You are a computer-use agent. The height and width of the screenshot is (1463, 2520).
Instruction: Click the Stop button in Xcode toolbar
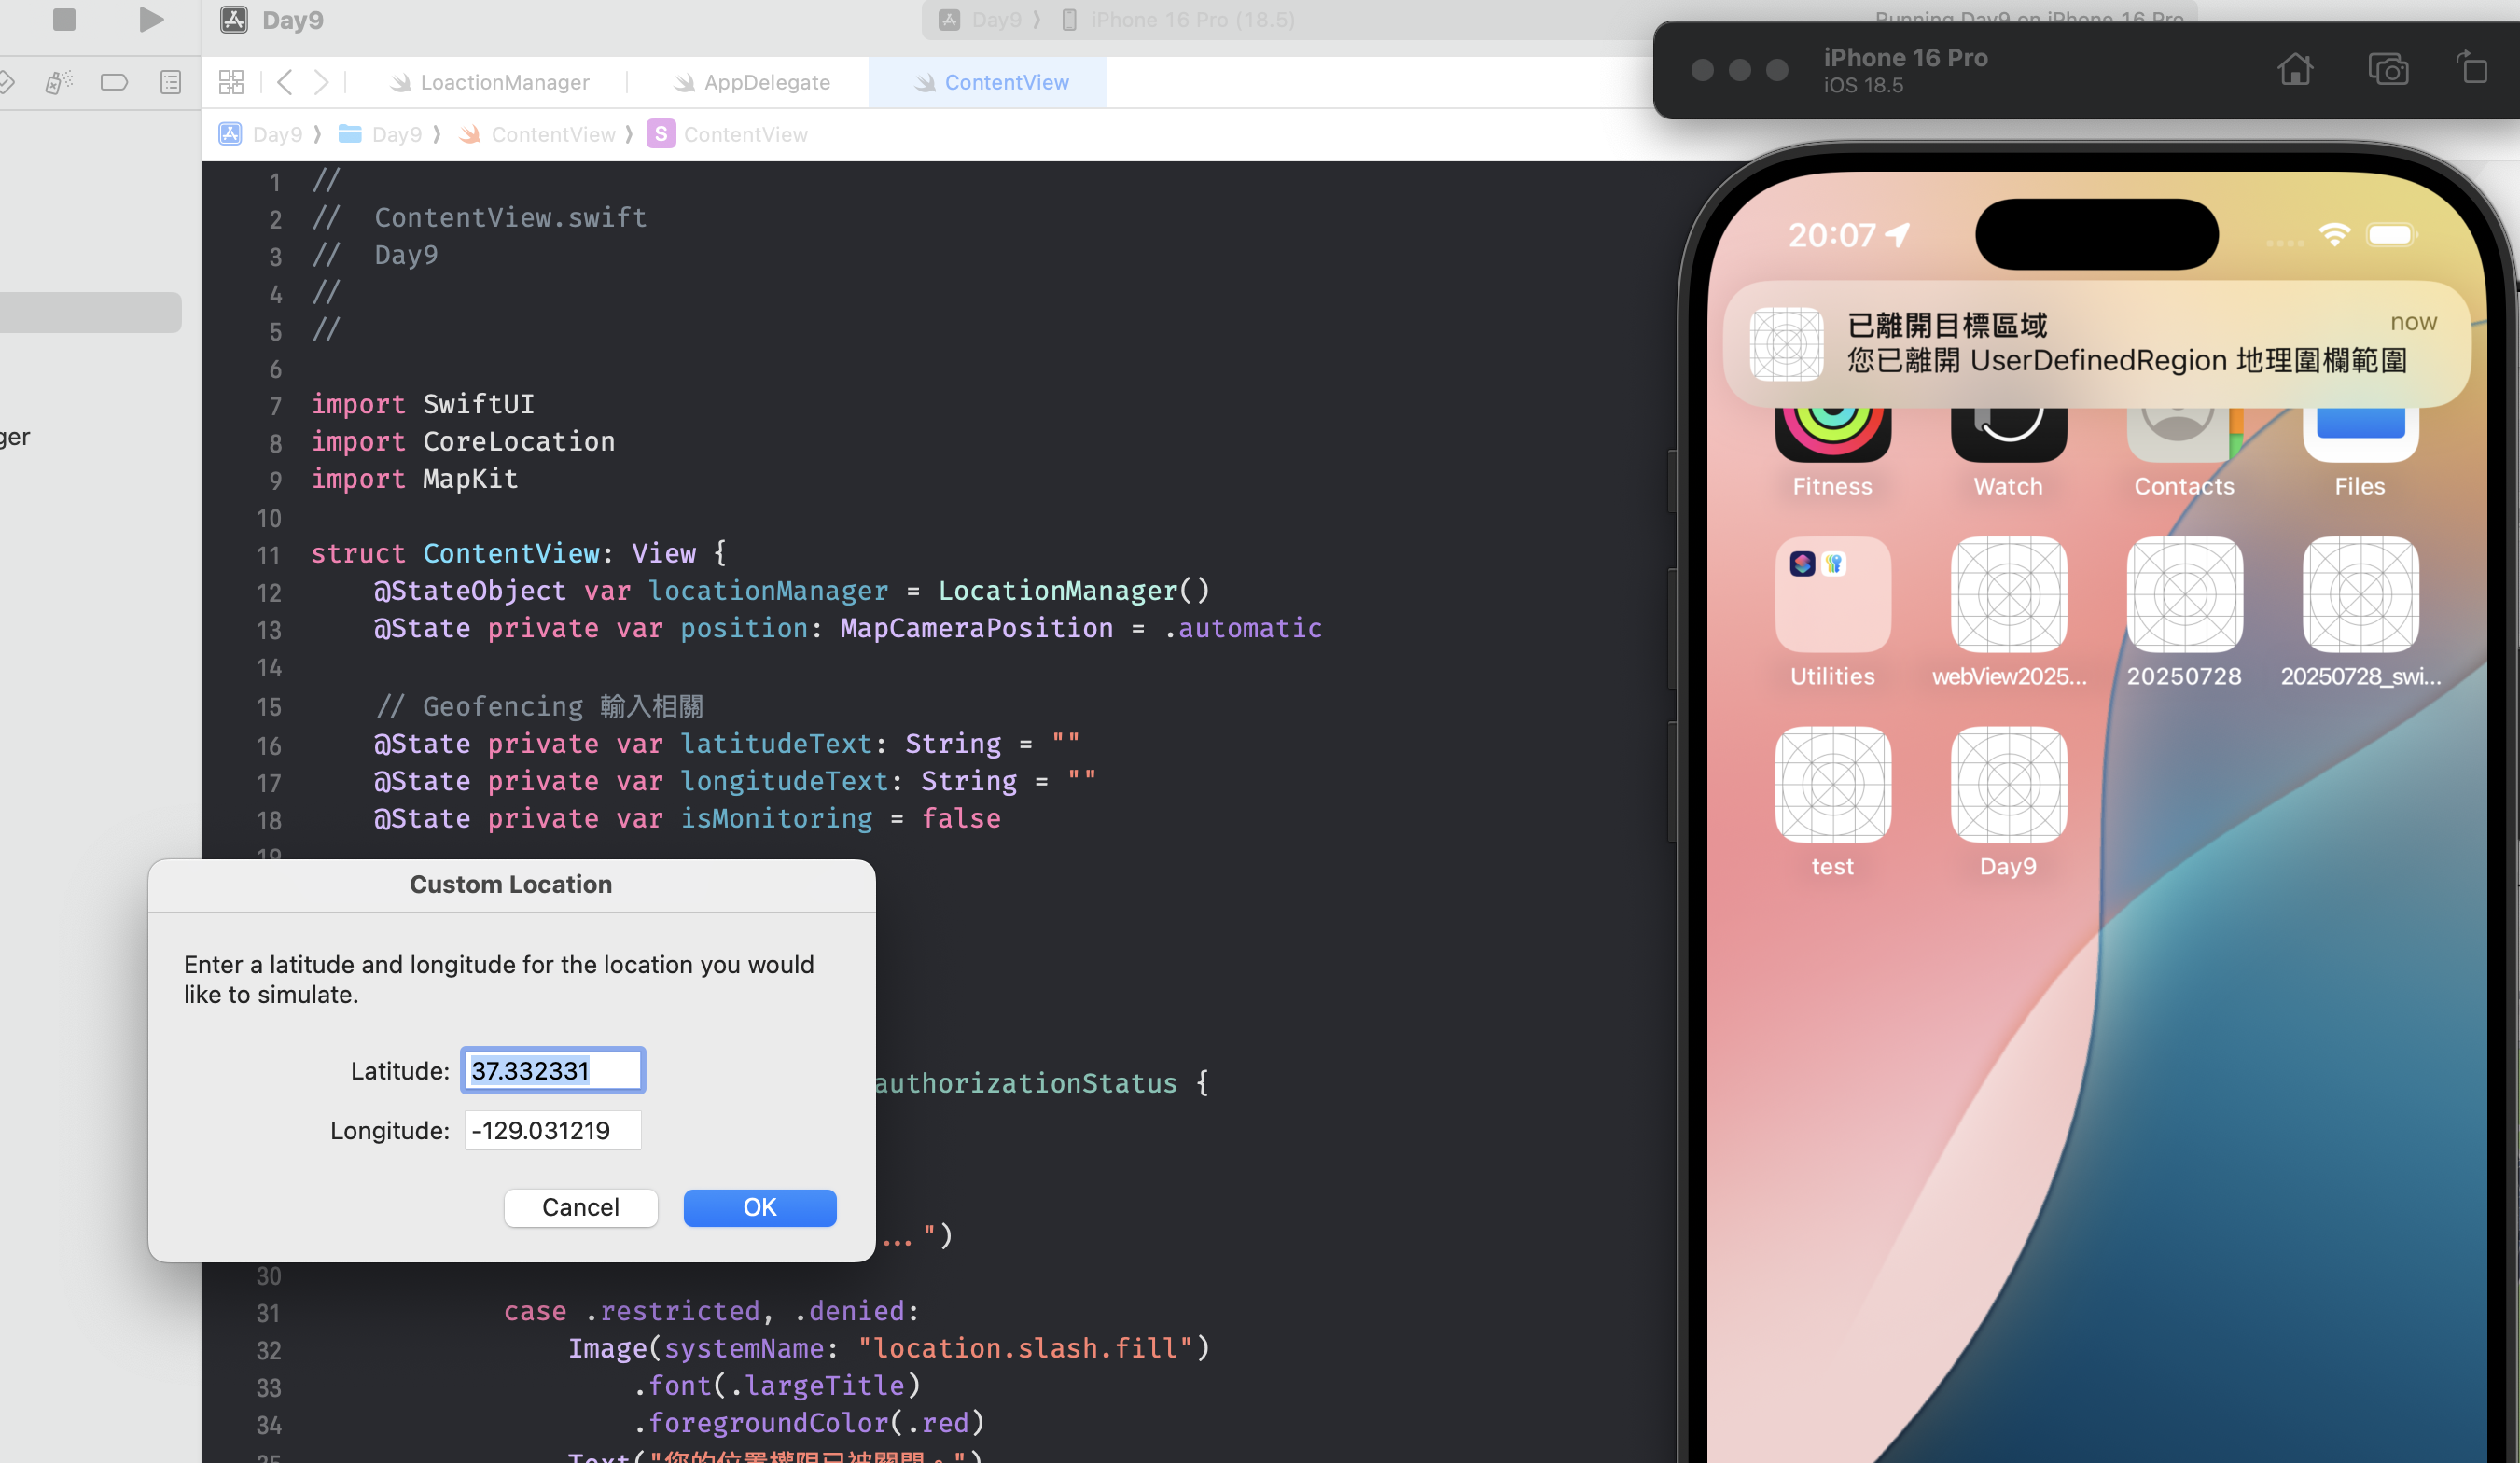64,19
